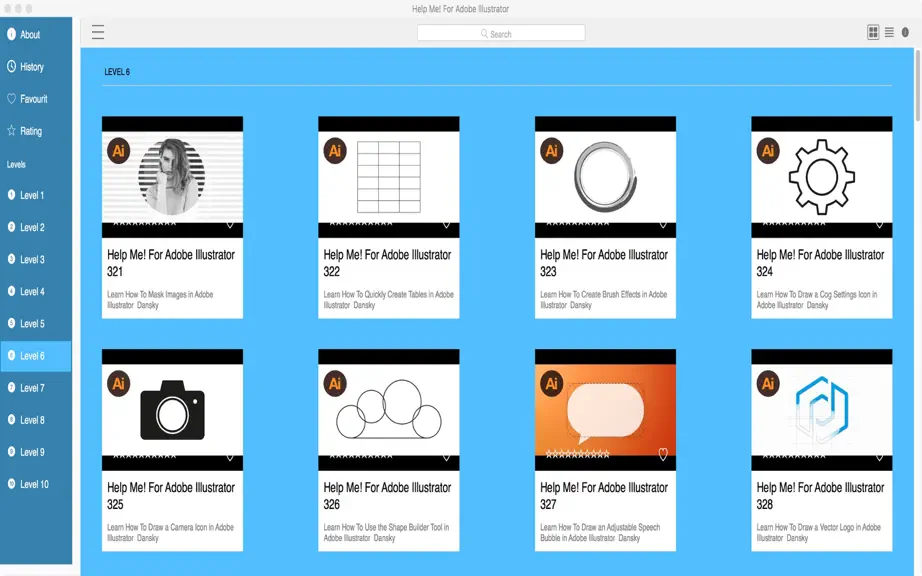Switch to list view layout

pos(889,32)
